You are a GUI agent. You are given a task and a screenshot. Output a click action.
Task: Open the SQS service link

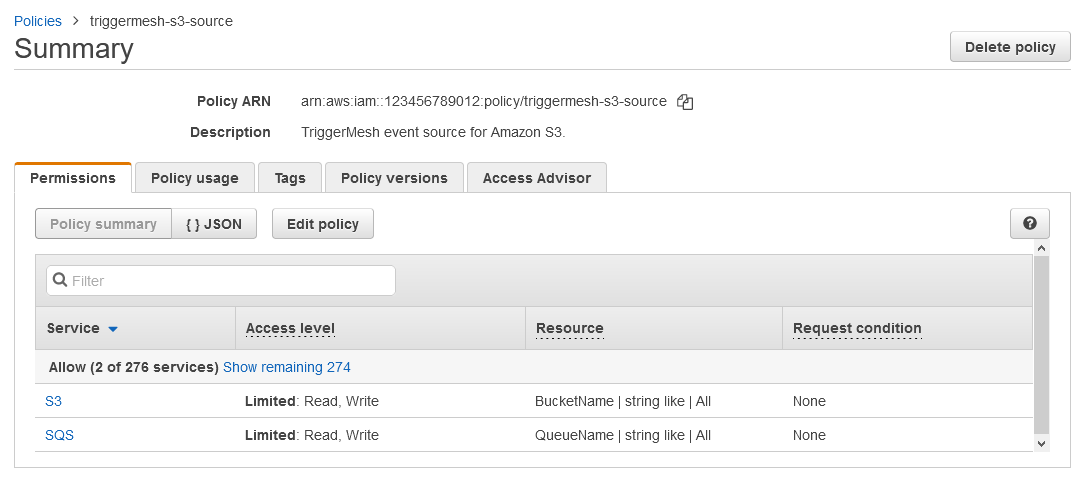coord(60,435)
